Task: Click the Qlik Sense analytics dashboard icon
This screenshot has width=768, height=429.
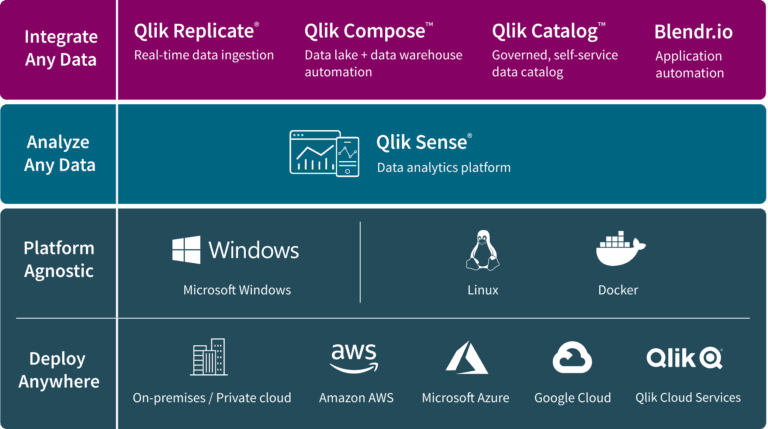Action: pos(324,153)
